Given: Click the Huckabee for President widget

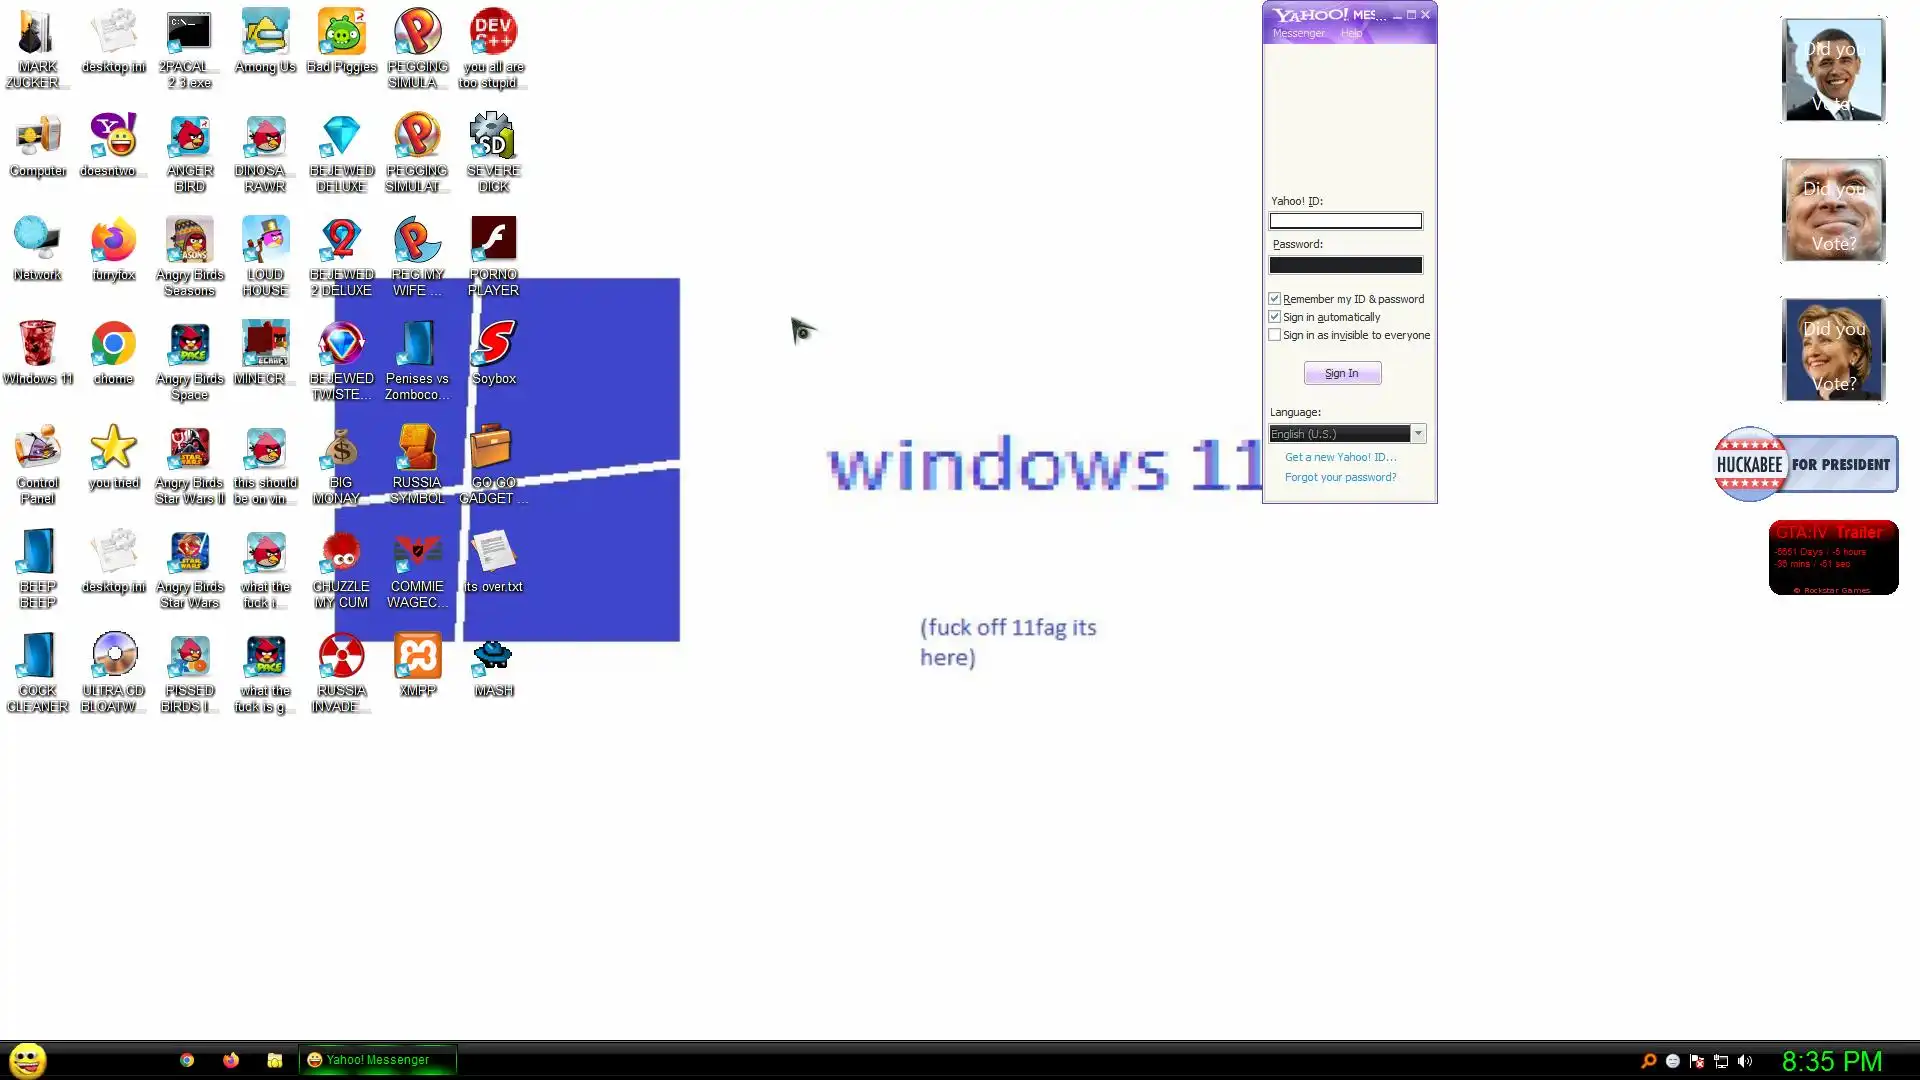Looking at the screenshot, I should pos(1805,464).
